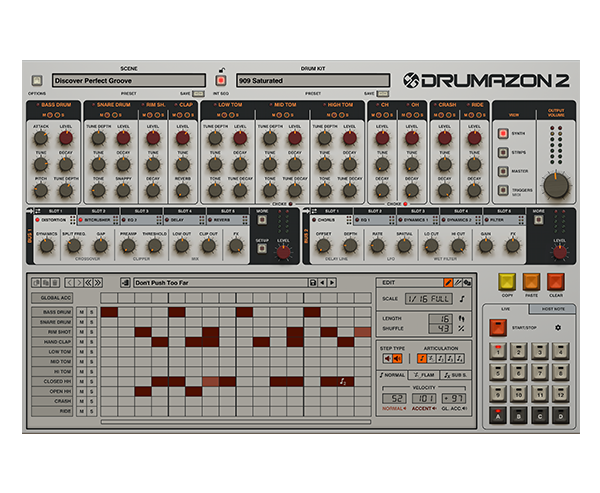Load next pattern preset arrow

tap(332, 283)
